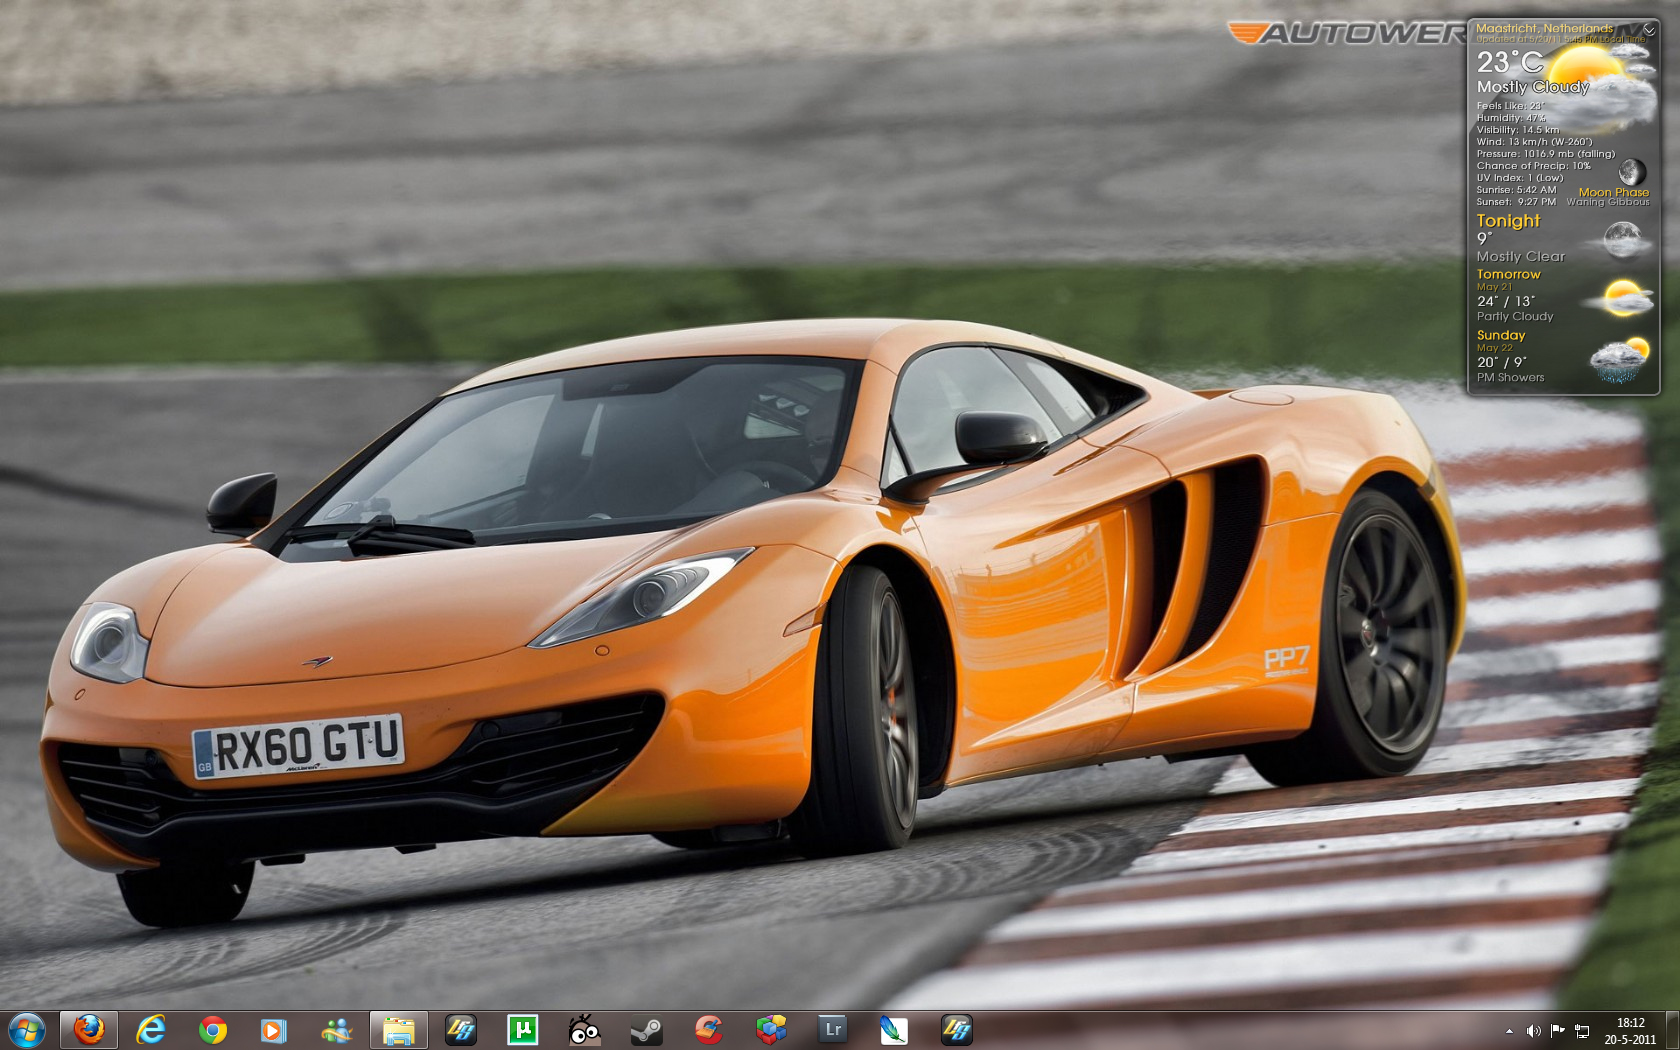Viewport: 1680px width, 1050px height.
Task: Launch uTorrent from the taskbar
Action: click(523, 1029)
